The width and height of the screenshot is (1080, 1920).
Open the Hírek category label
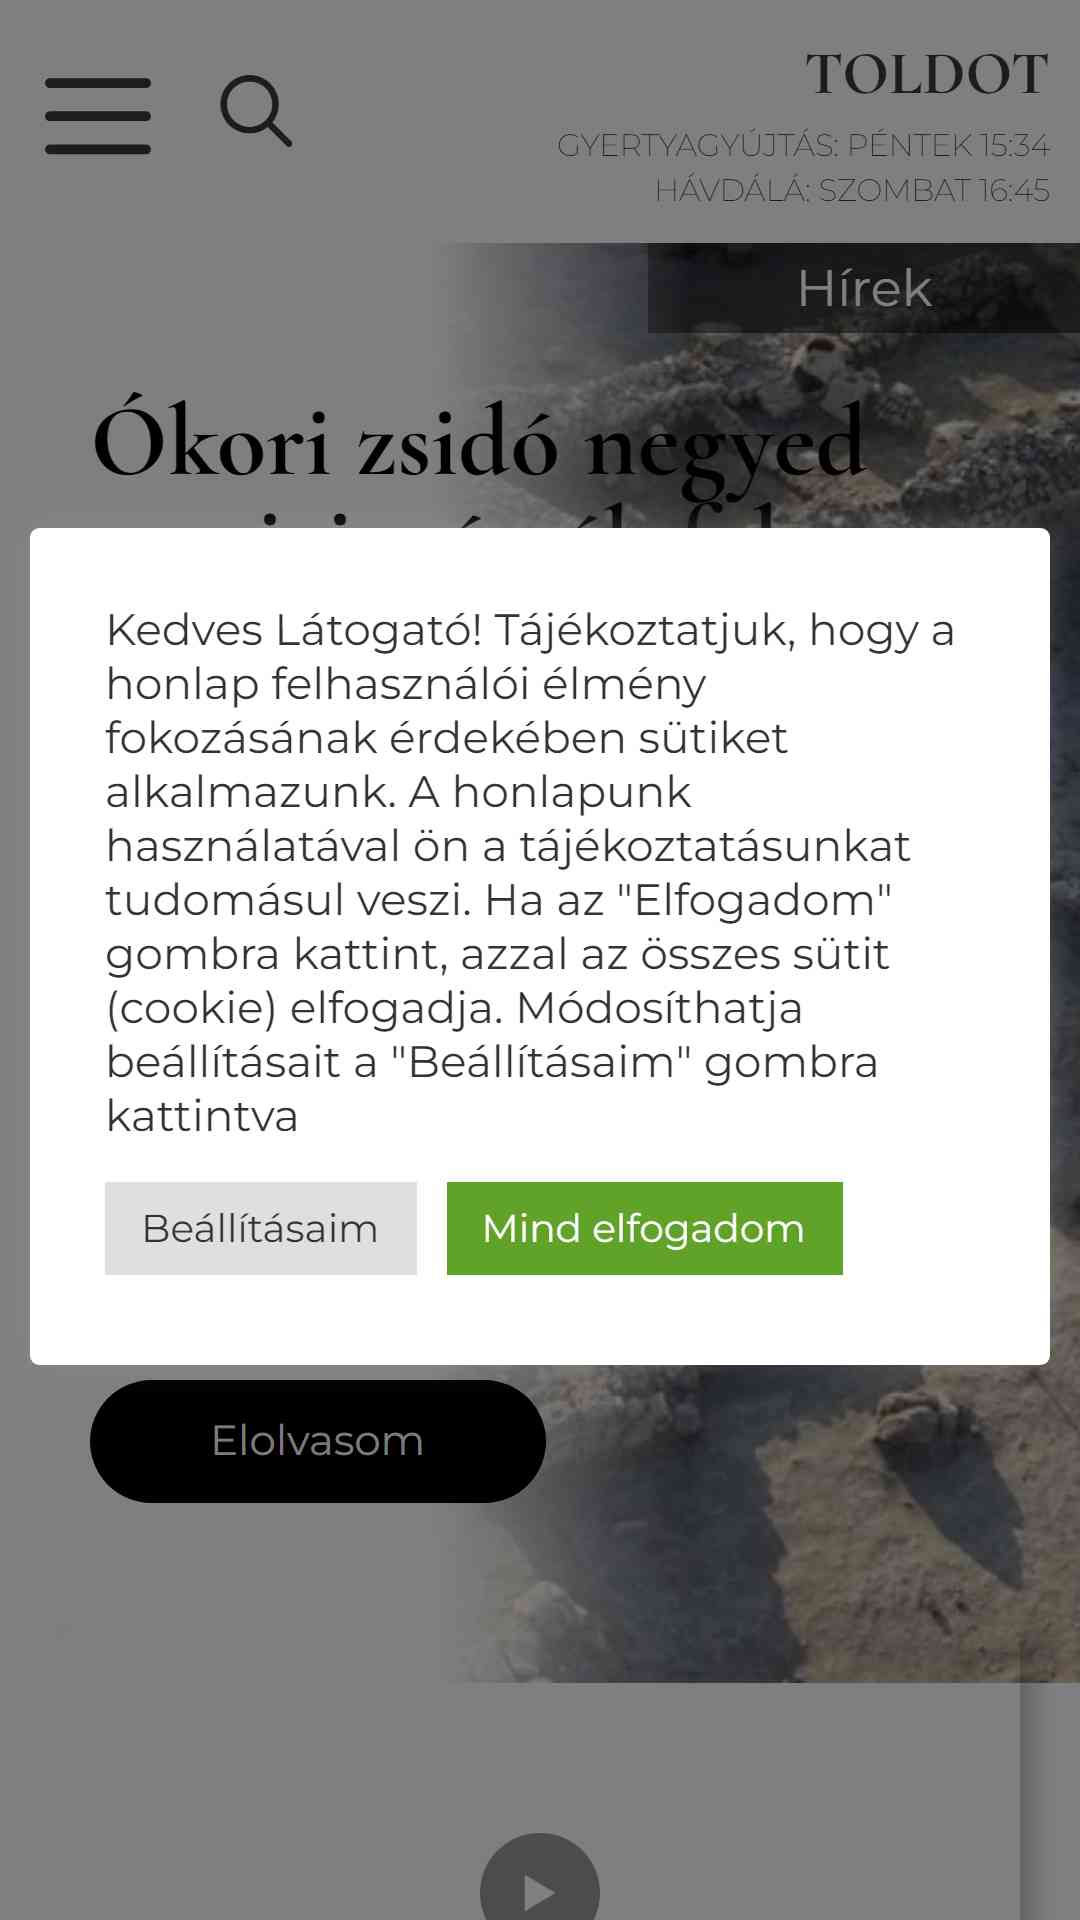(x=864, y=288)
